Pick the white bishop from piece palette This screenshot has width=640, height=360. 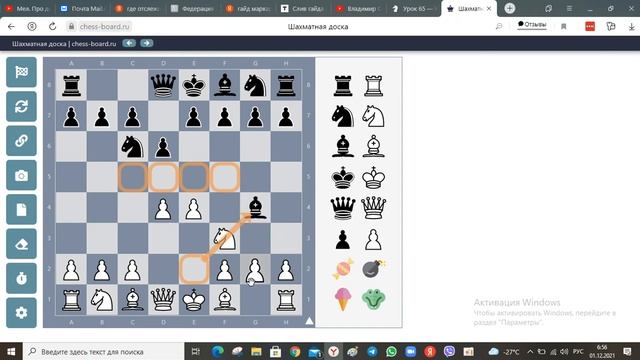coord(373,147)
